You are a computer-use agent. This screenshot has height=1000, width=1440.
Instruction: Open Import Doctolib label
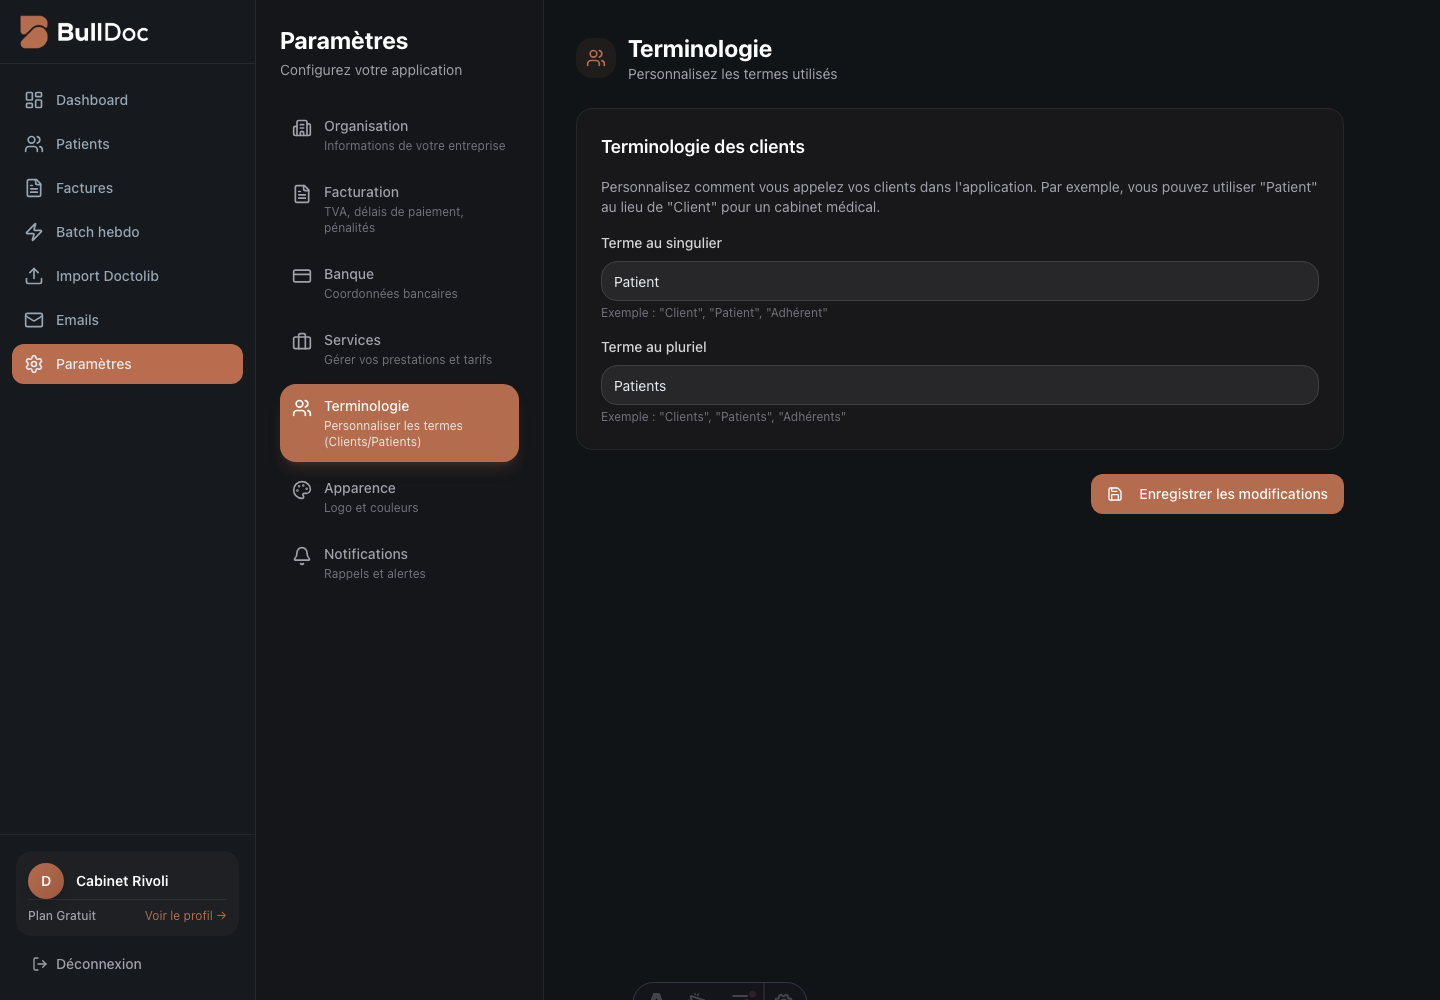tap(107, 276)
